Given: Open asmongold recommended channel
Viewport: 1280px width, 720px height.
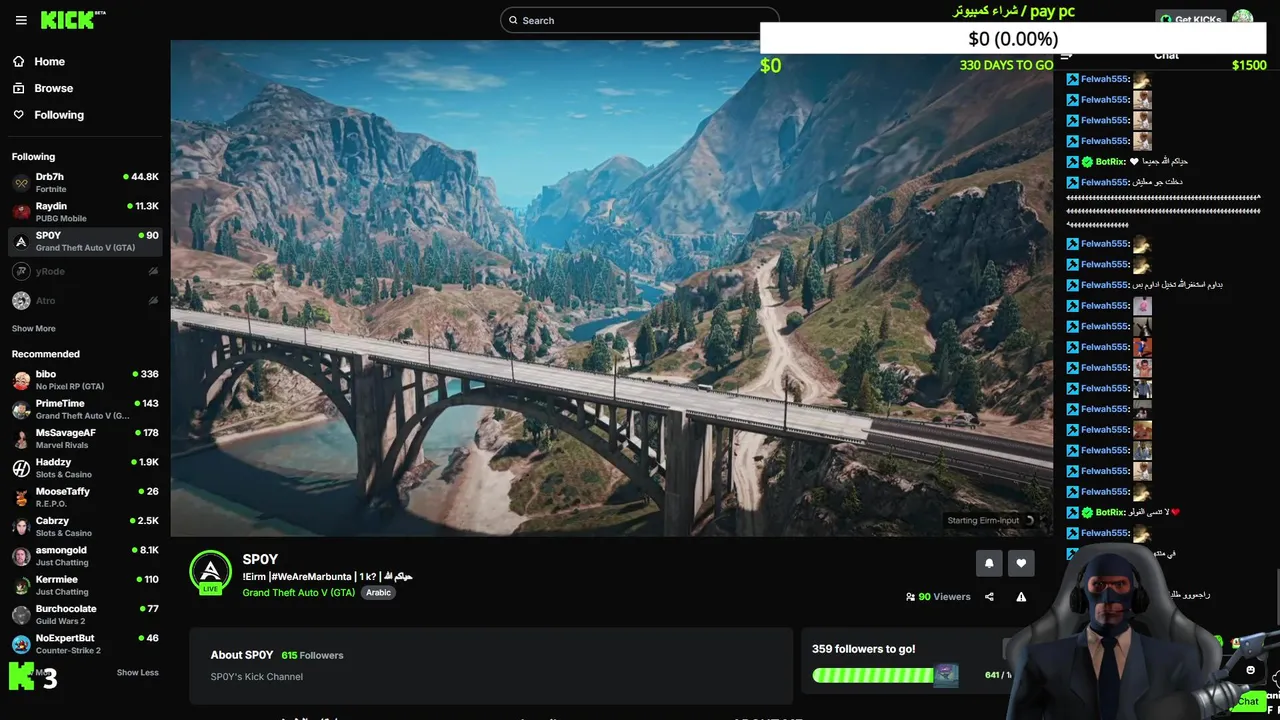Looking at the screenshot, I should point(85,555).
